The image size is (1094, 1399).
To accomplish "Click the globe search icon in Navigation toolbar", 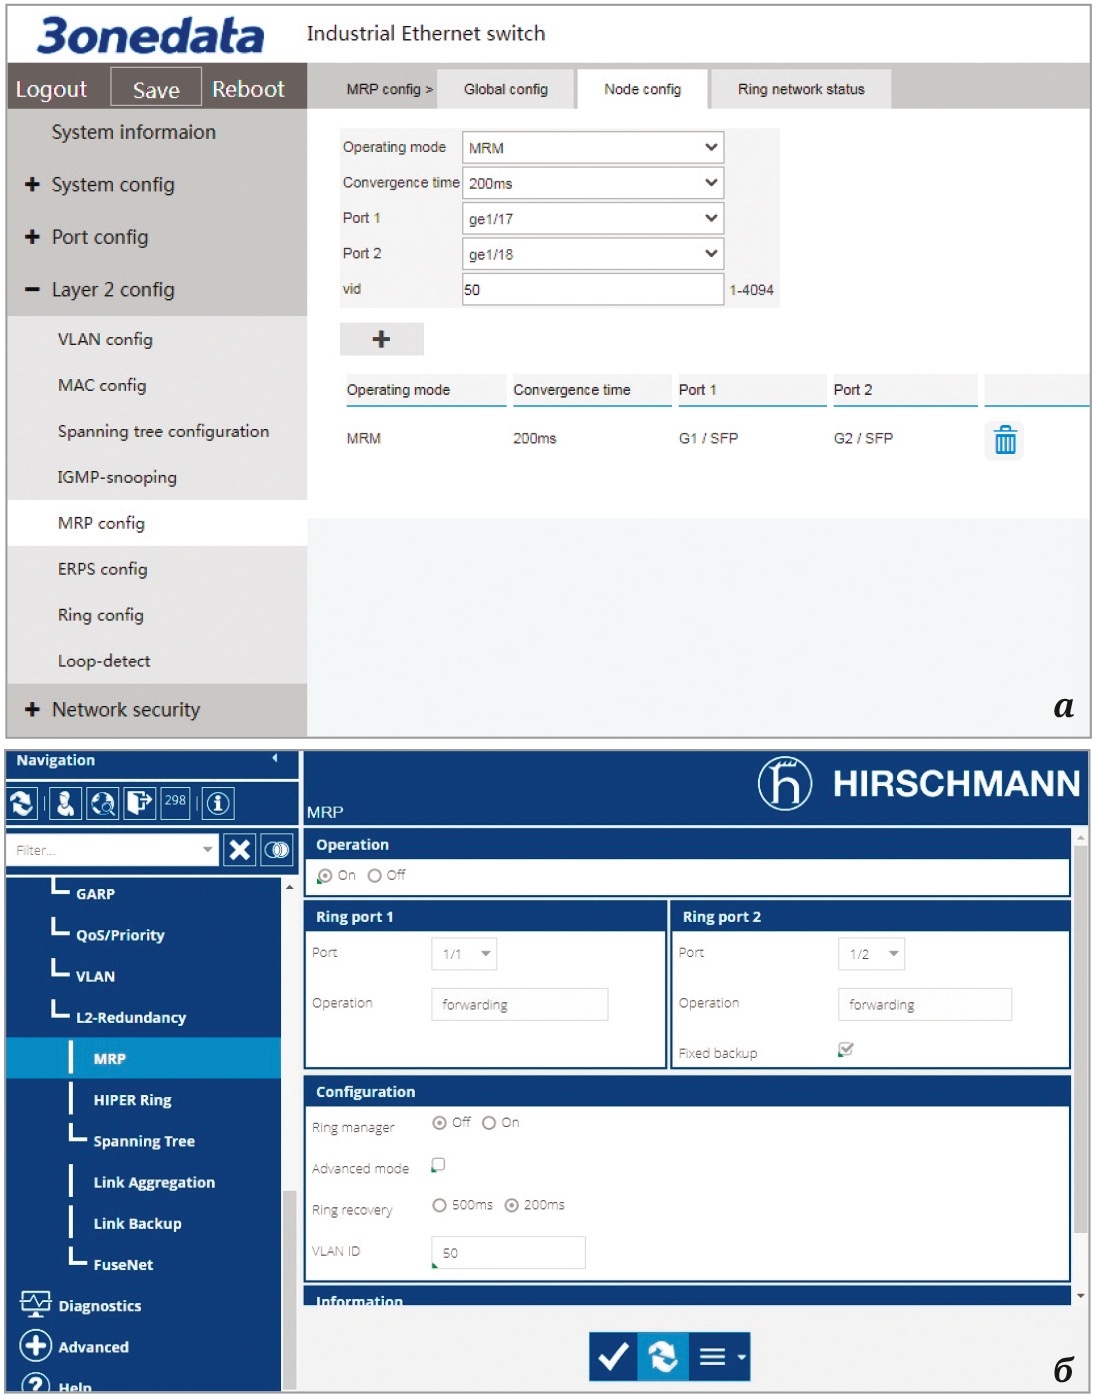I will [102, 803].
